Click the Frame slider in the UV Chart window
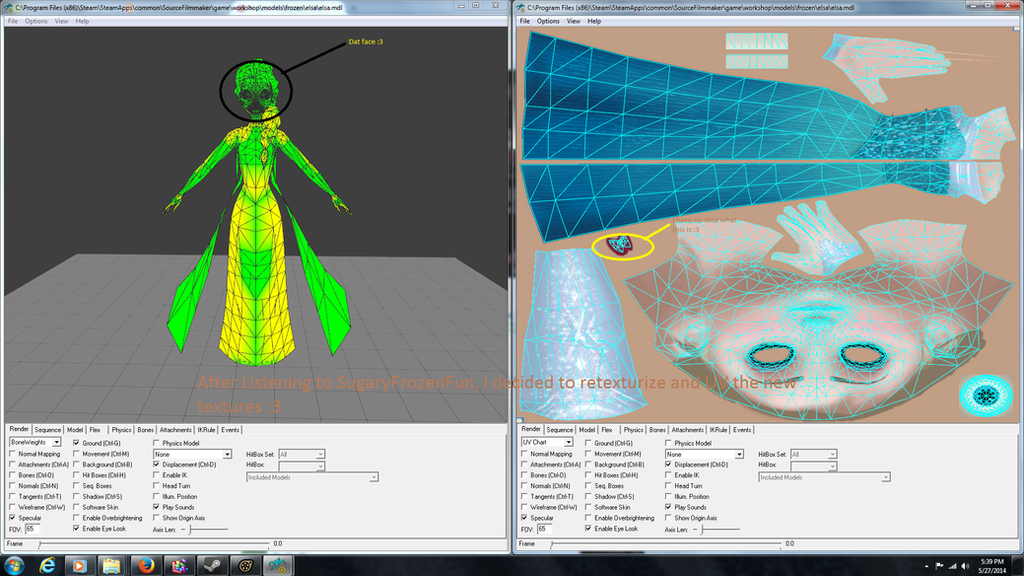The height and width of the screenshot is (576, 1024). (x=666, y=543)
